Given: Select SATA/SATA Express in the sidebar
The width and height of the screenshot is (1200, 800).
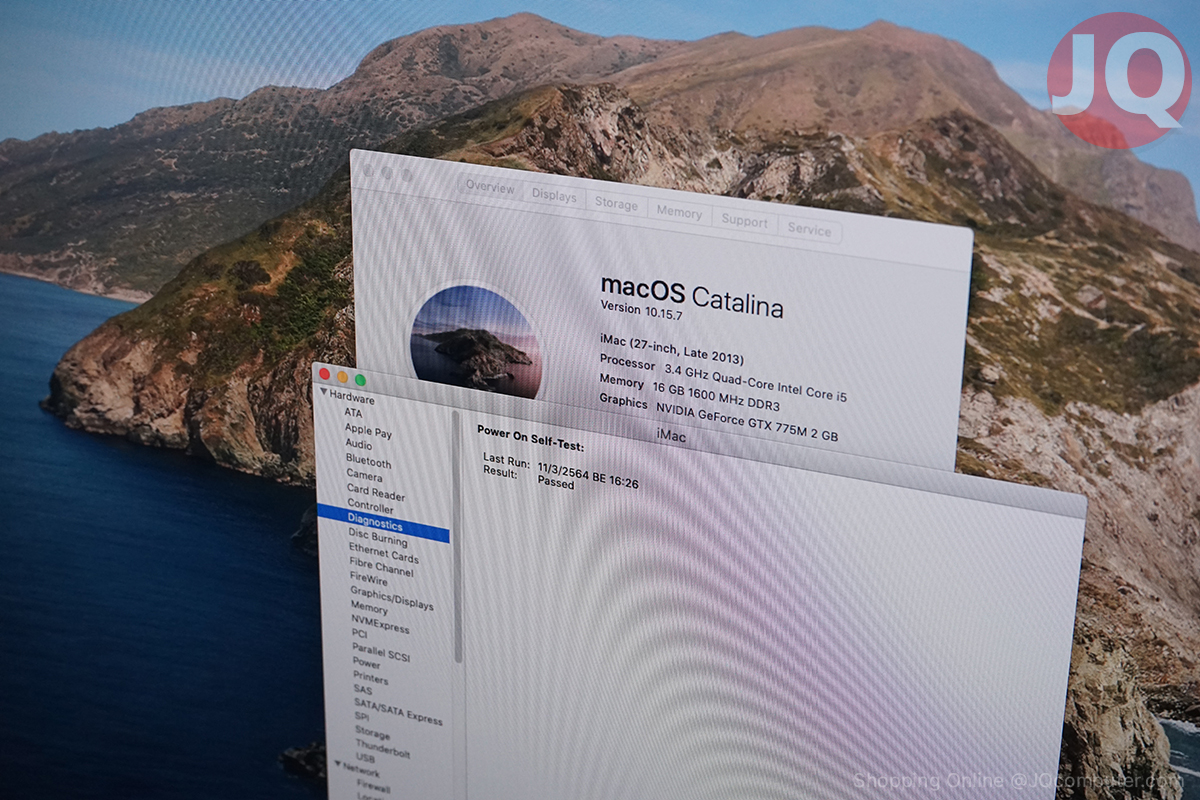Looking at the screenshot, I should tap(398, 710).
